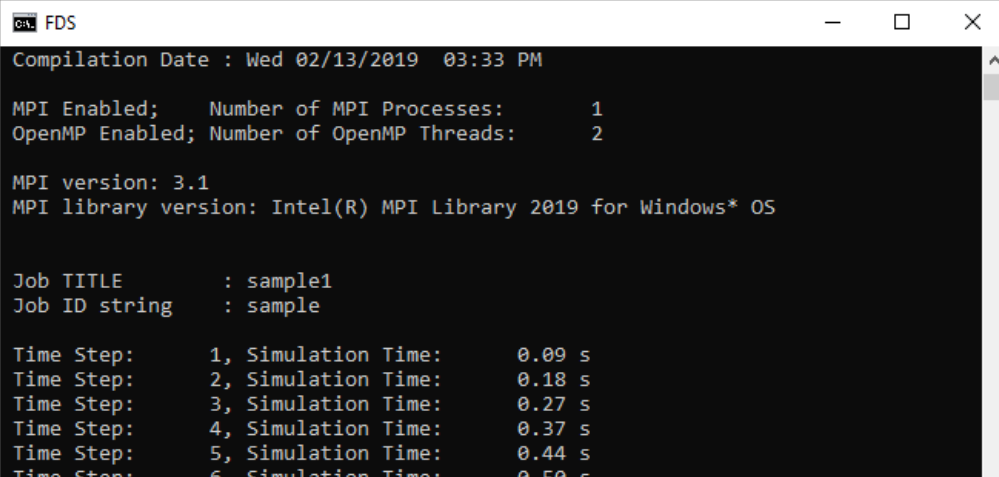999x477 pixels.
Task: Click the Time Step 3 output line
Action: 301,404
